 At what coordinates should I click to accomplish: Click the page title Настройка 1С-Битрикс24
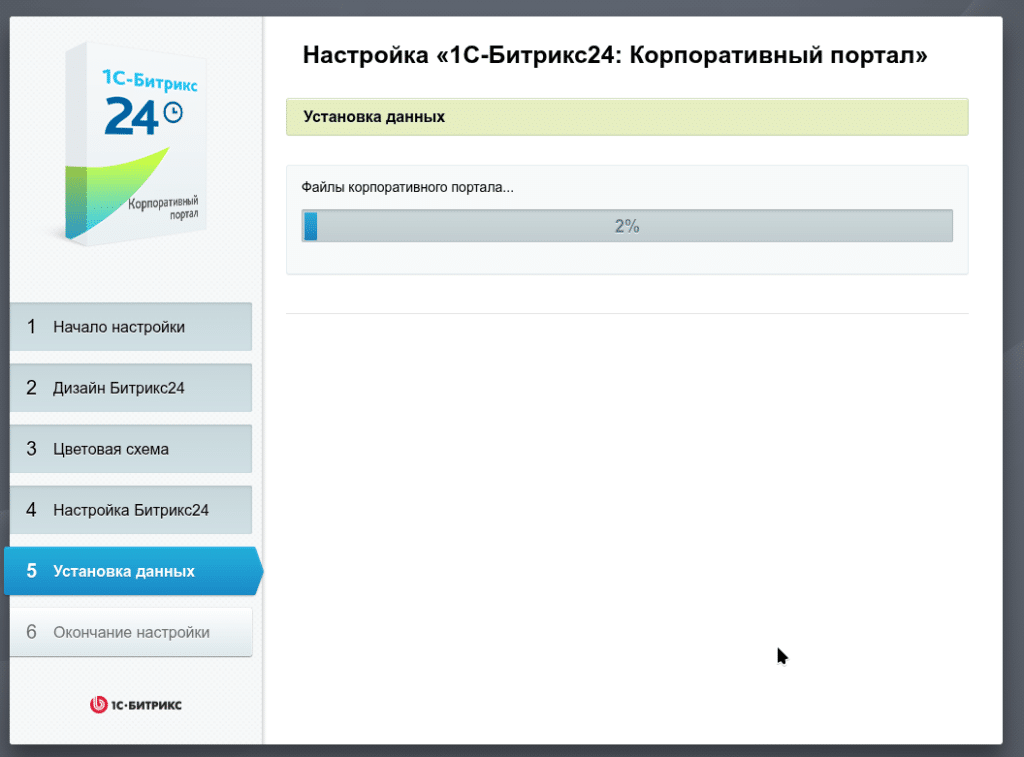coord(615,56)
